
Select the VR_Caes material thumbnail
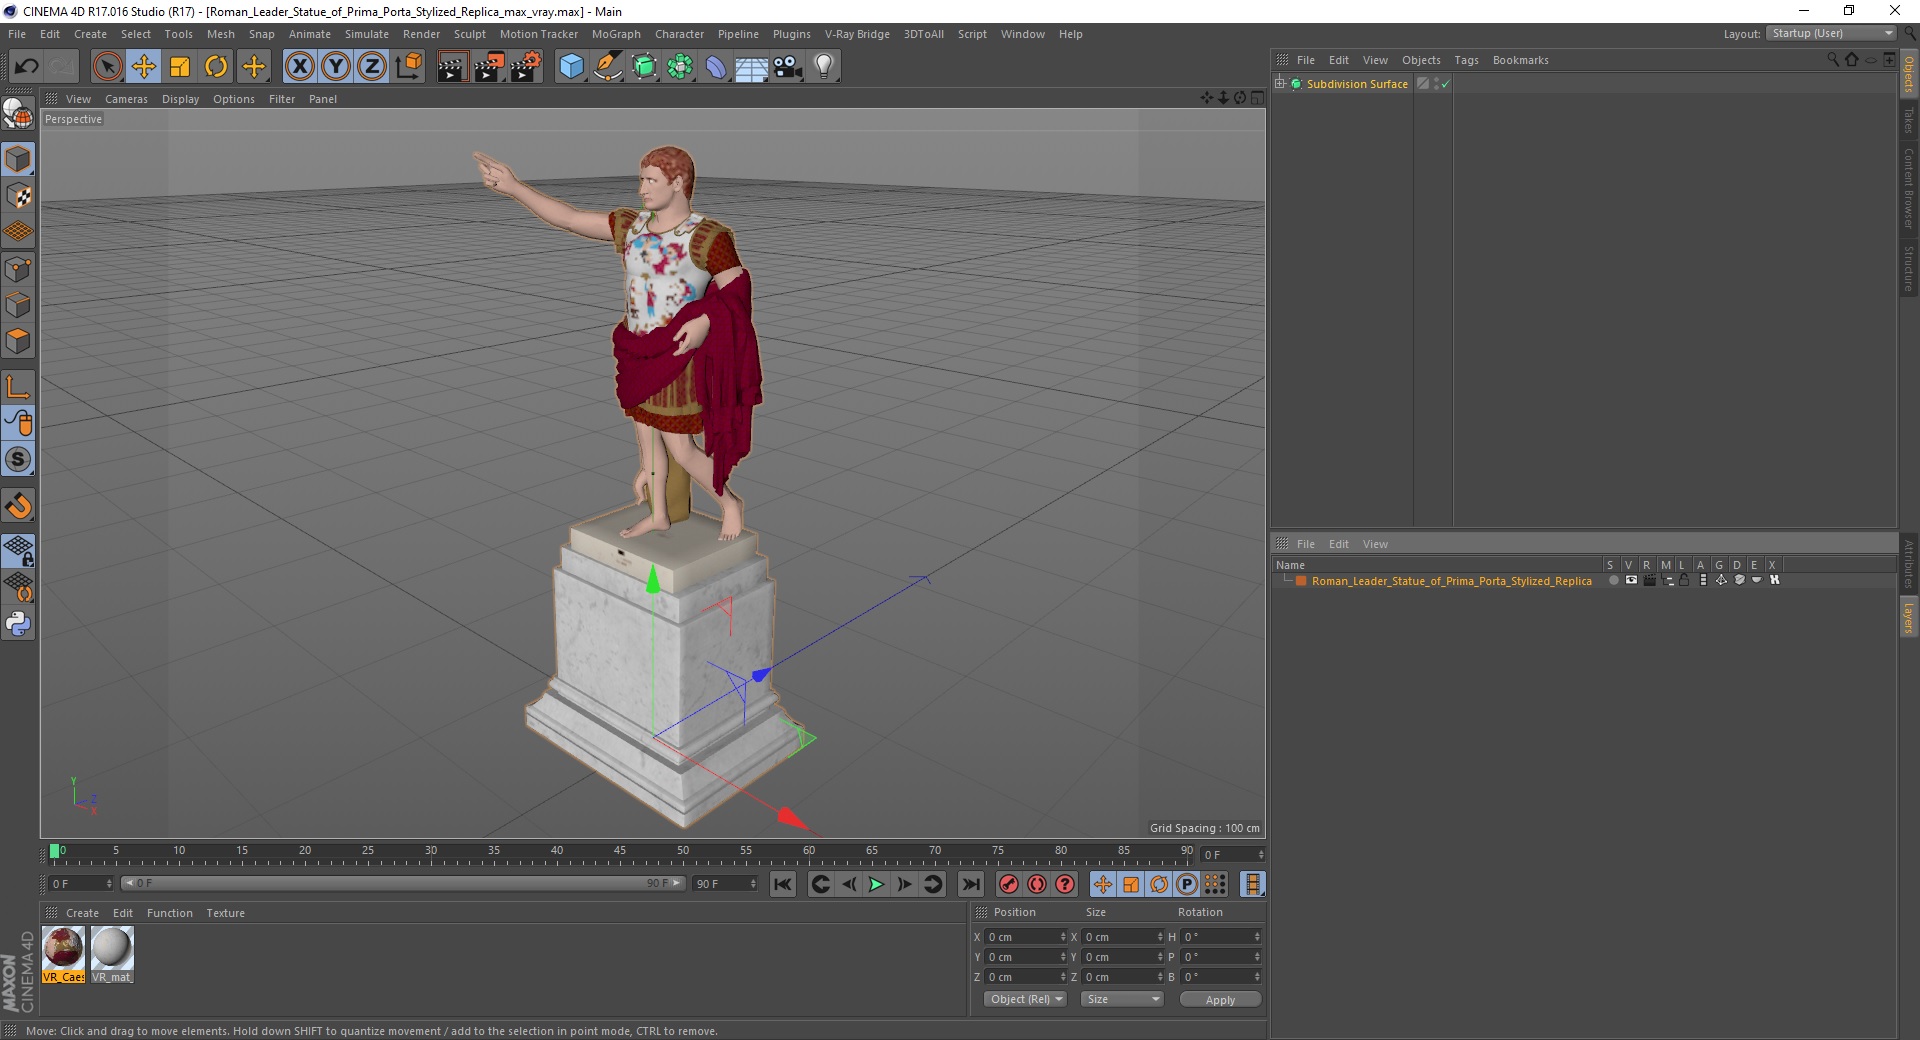point(63,955)
